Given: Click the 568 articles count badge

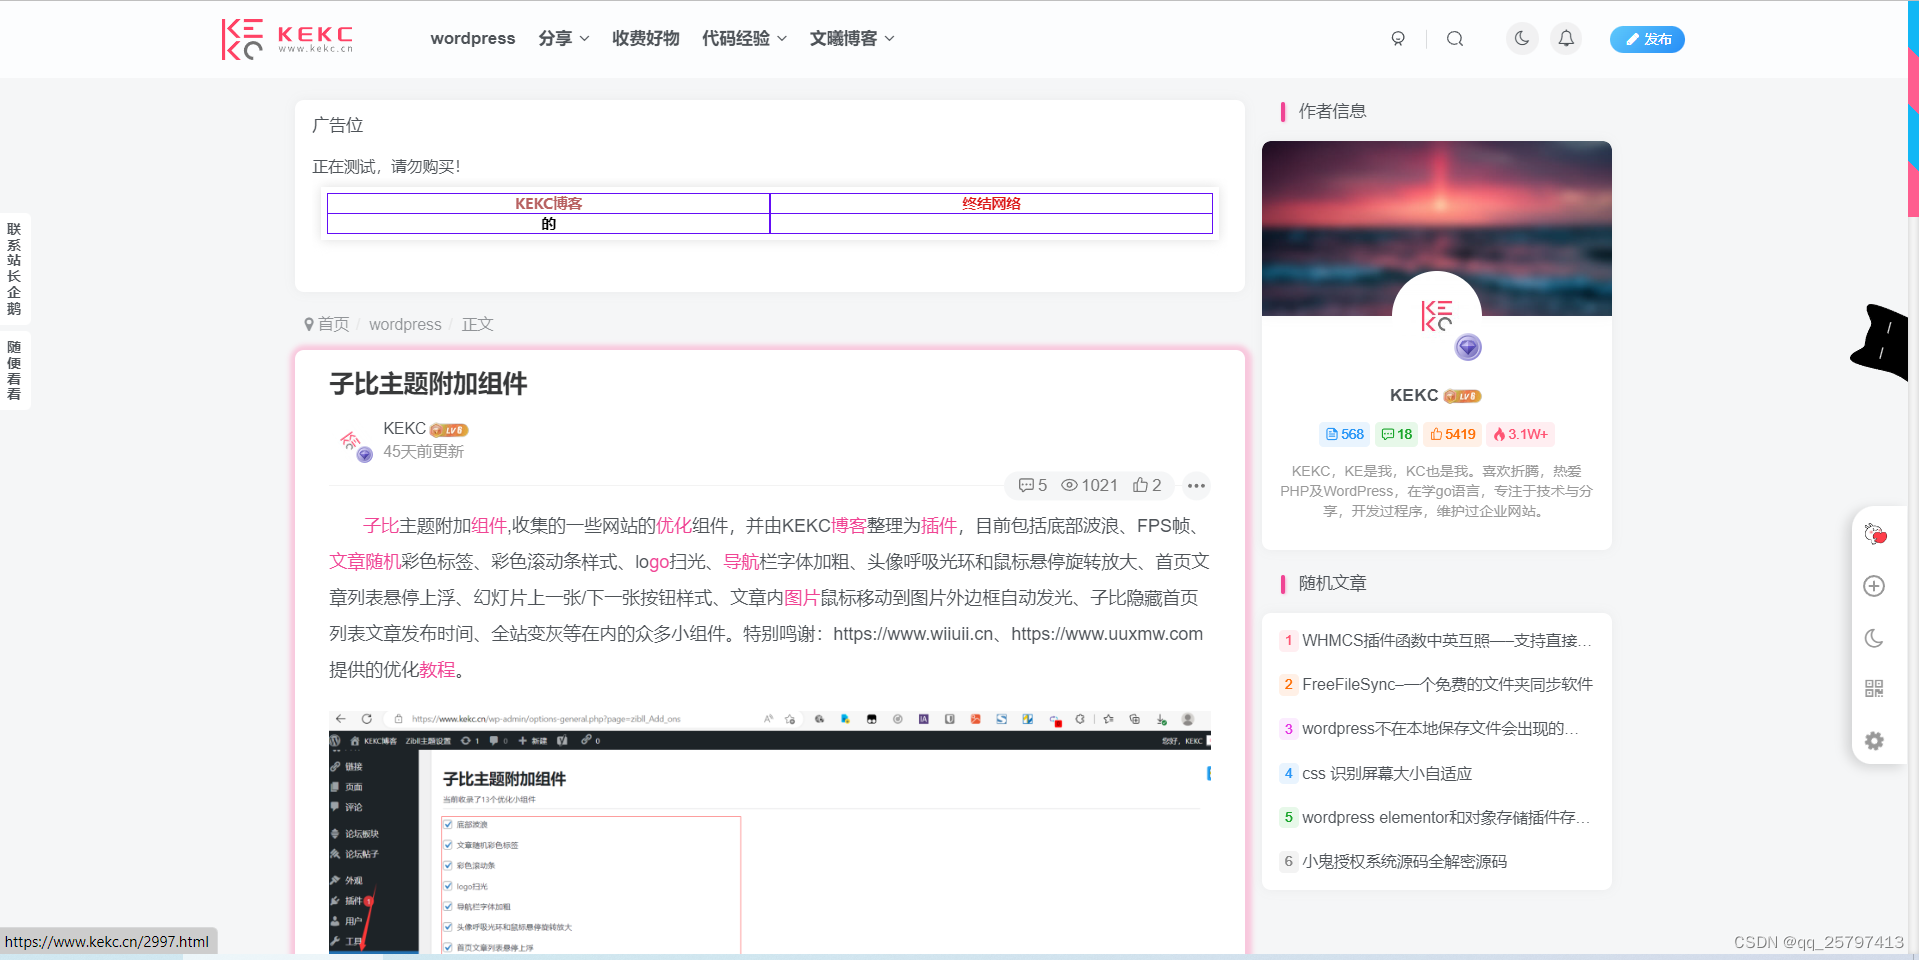Looking at the screenshot, I should click(x=1345, y=434).
